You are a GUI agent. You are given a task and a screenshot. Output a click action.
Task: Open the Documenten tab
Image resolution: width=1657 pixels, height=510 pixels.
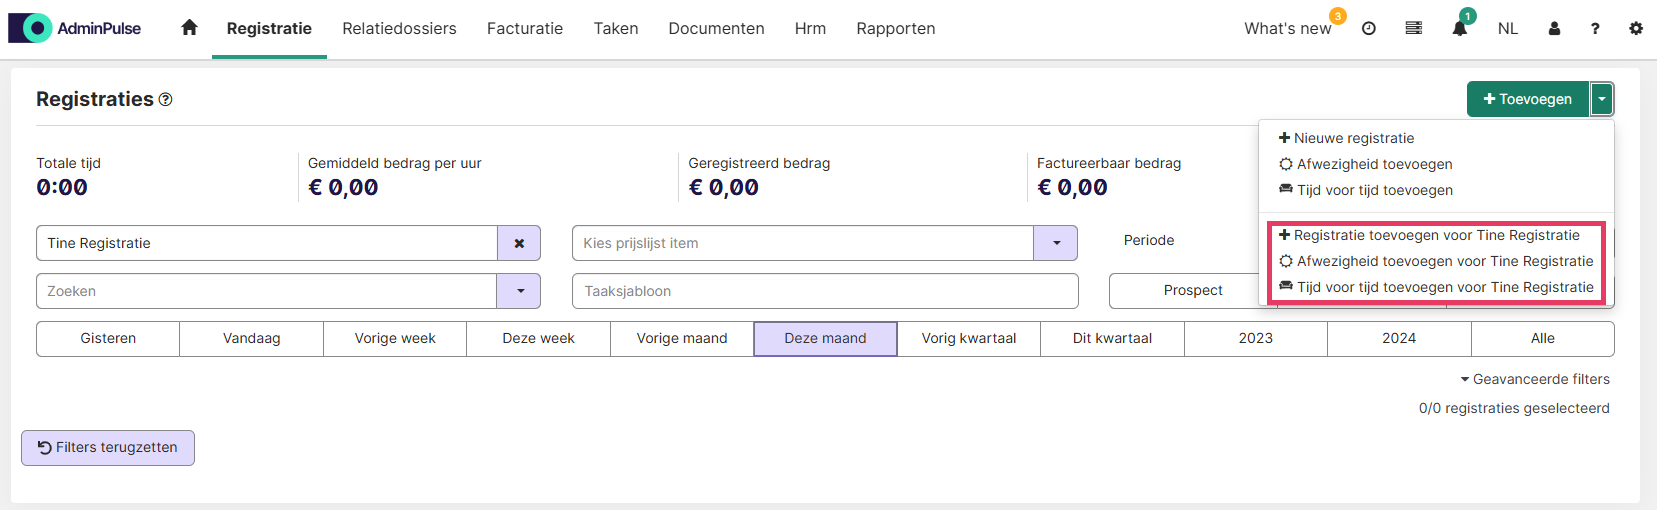716,29
